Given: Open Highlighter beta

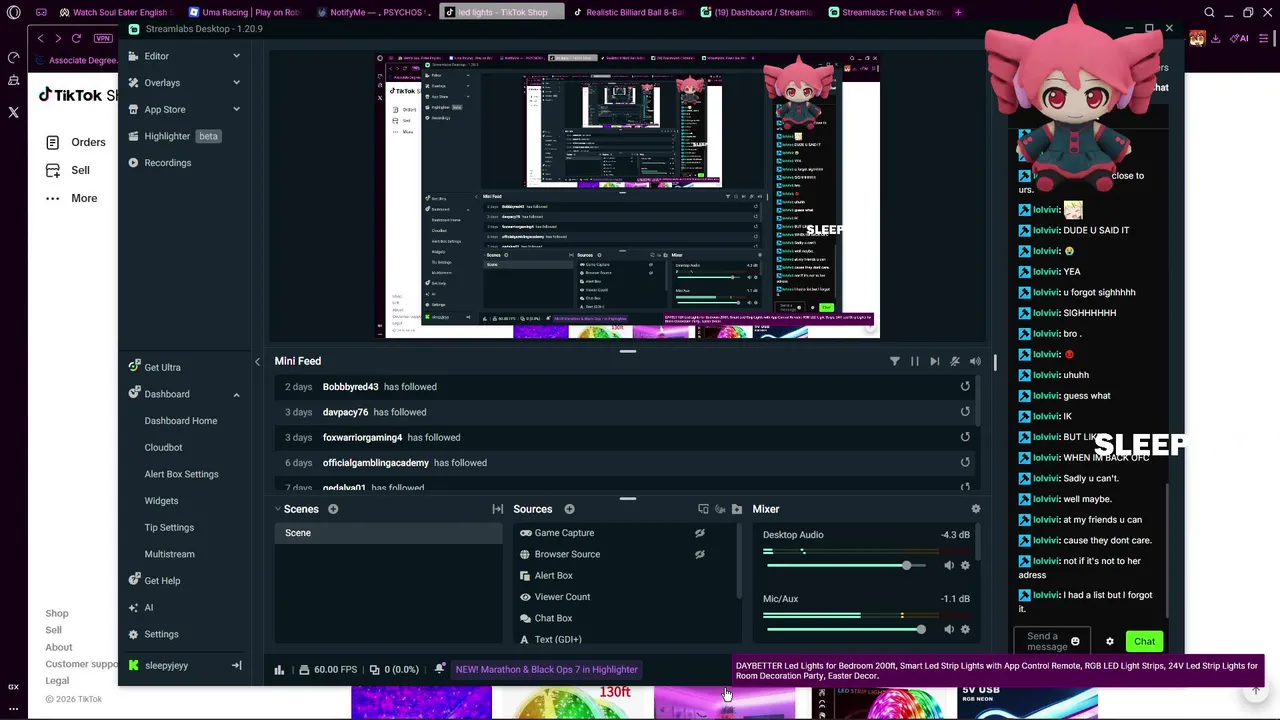Looking at the screenshot, I should click(x=173, y=136).
